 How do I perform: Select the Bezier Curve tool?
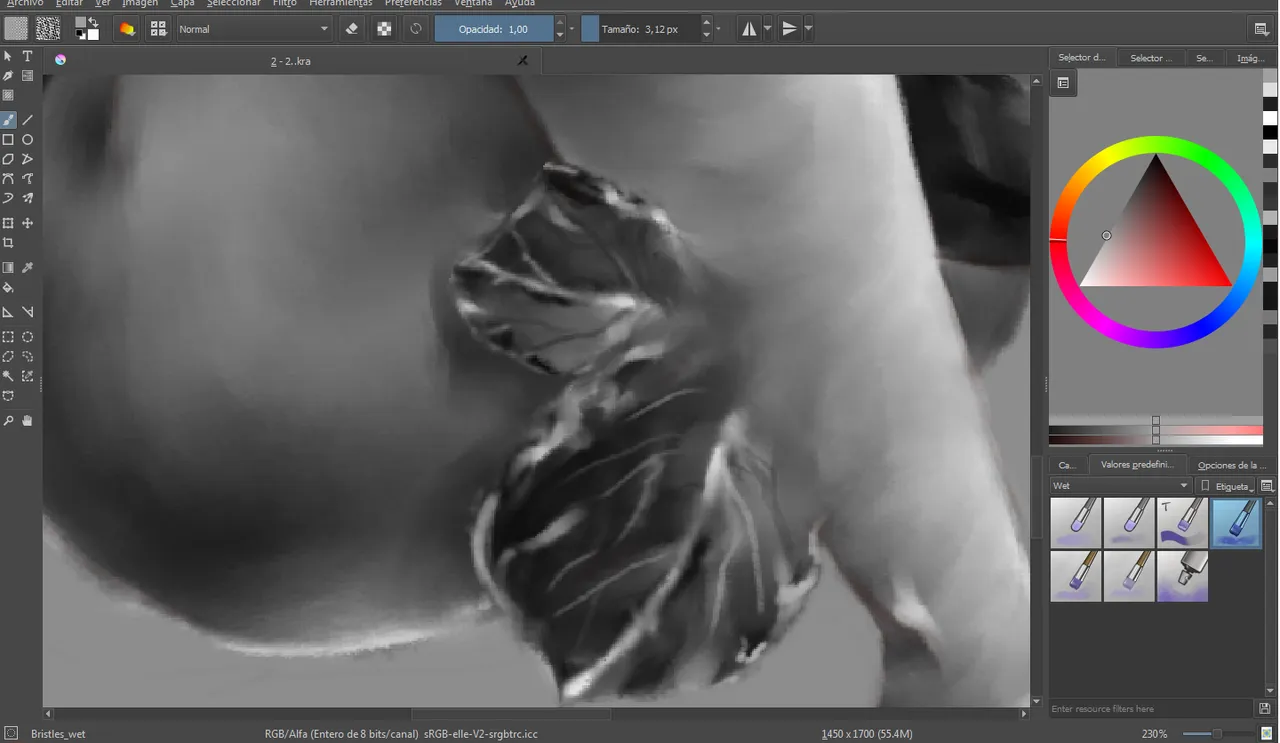pos(8,179)
